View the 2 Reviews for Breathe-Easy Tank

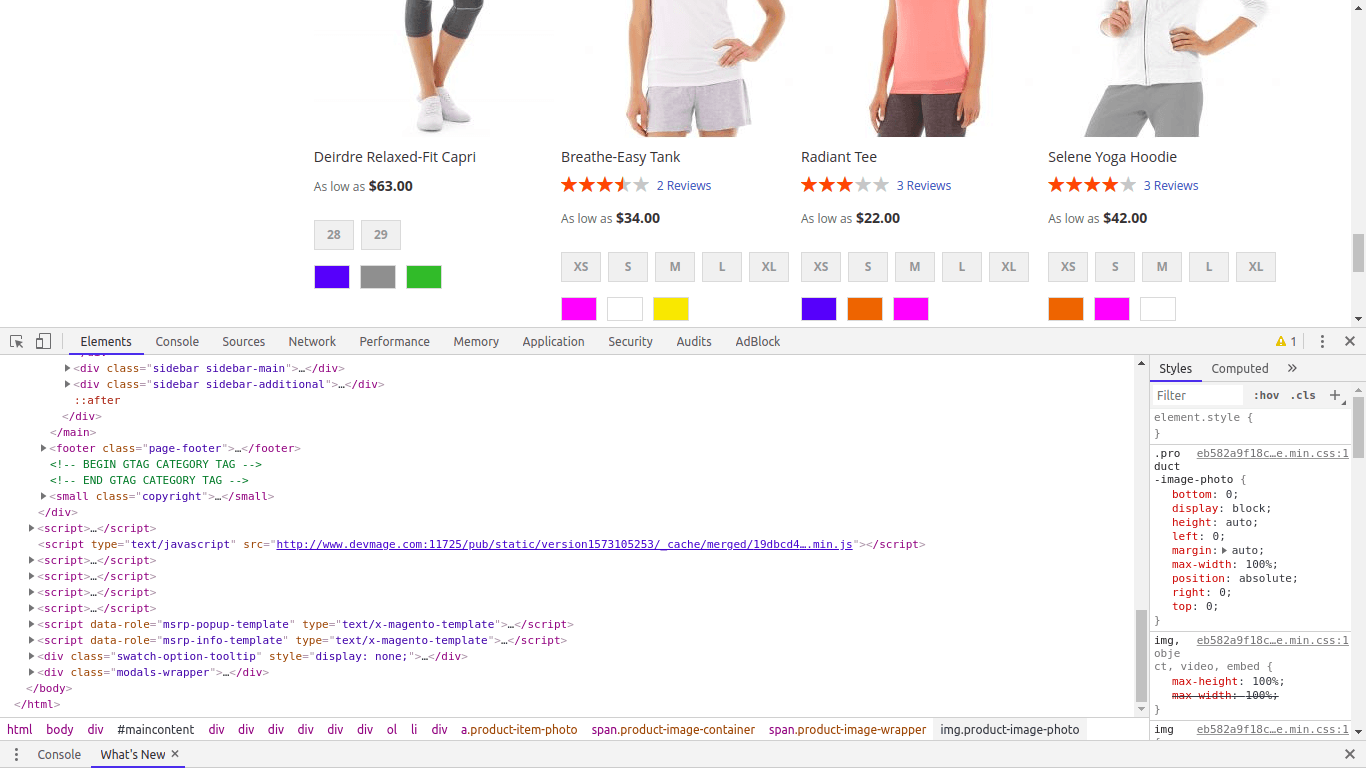[684, 186]
